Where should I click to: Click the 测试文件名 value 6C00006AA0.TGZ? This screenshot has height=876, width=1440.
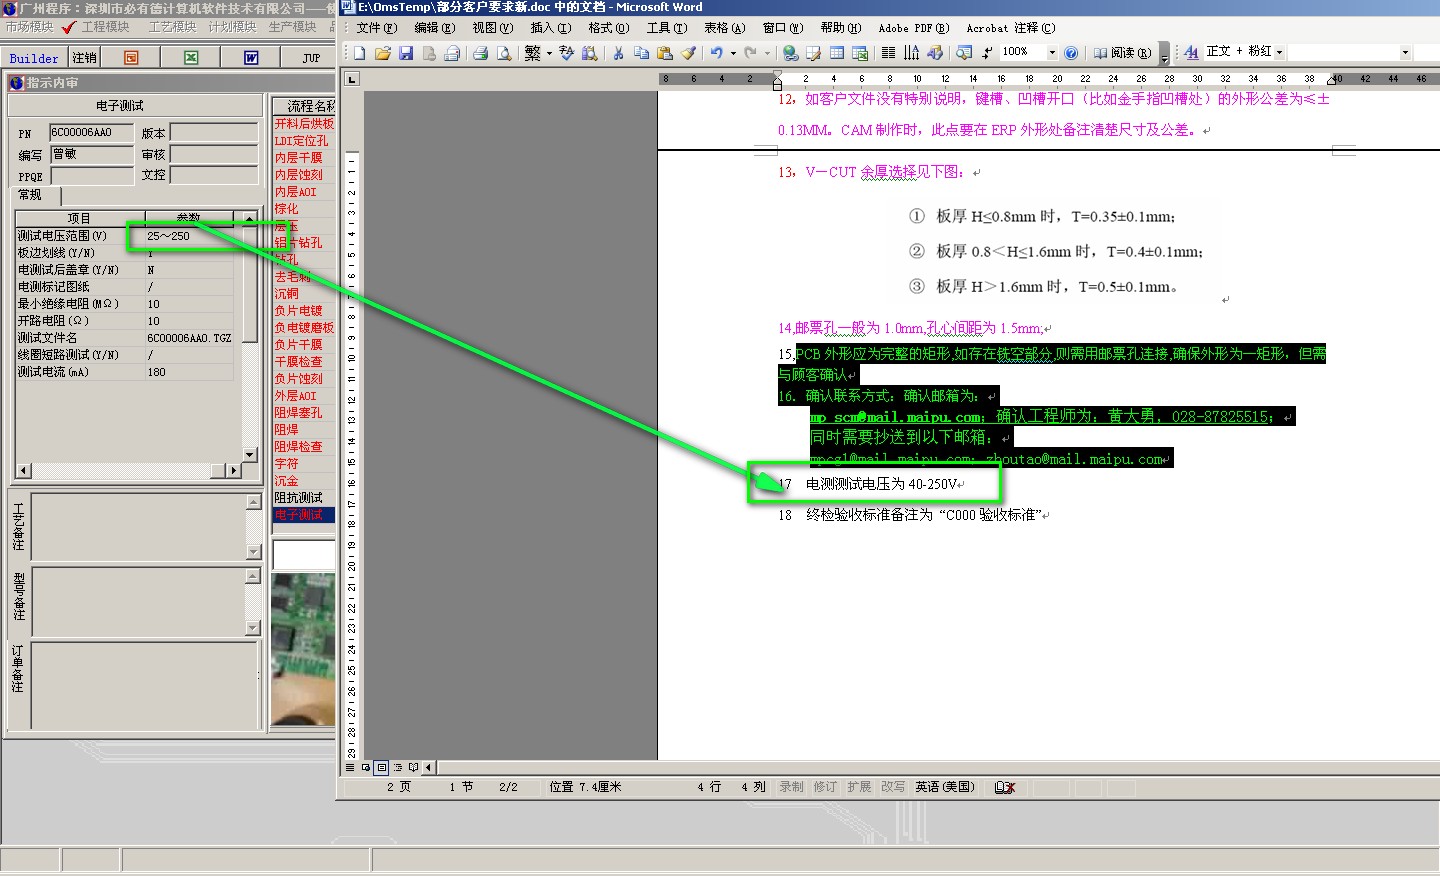click(x=188, y=338)
